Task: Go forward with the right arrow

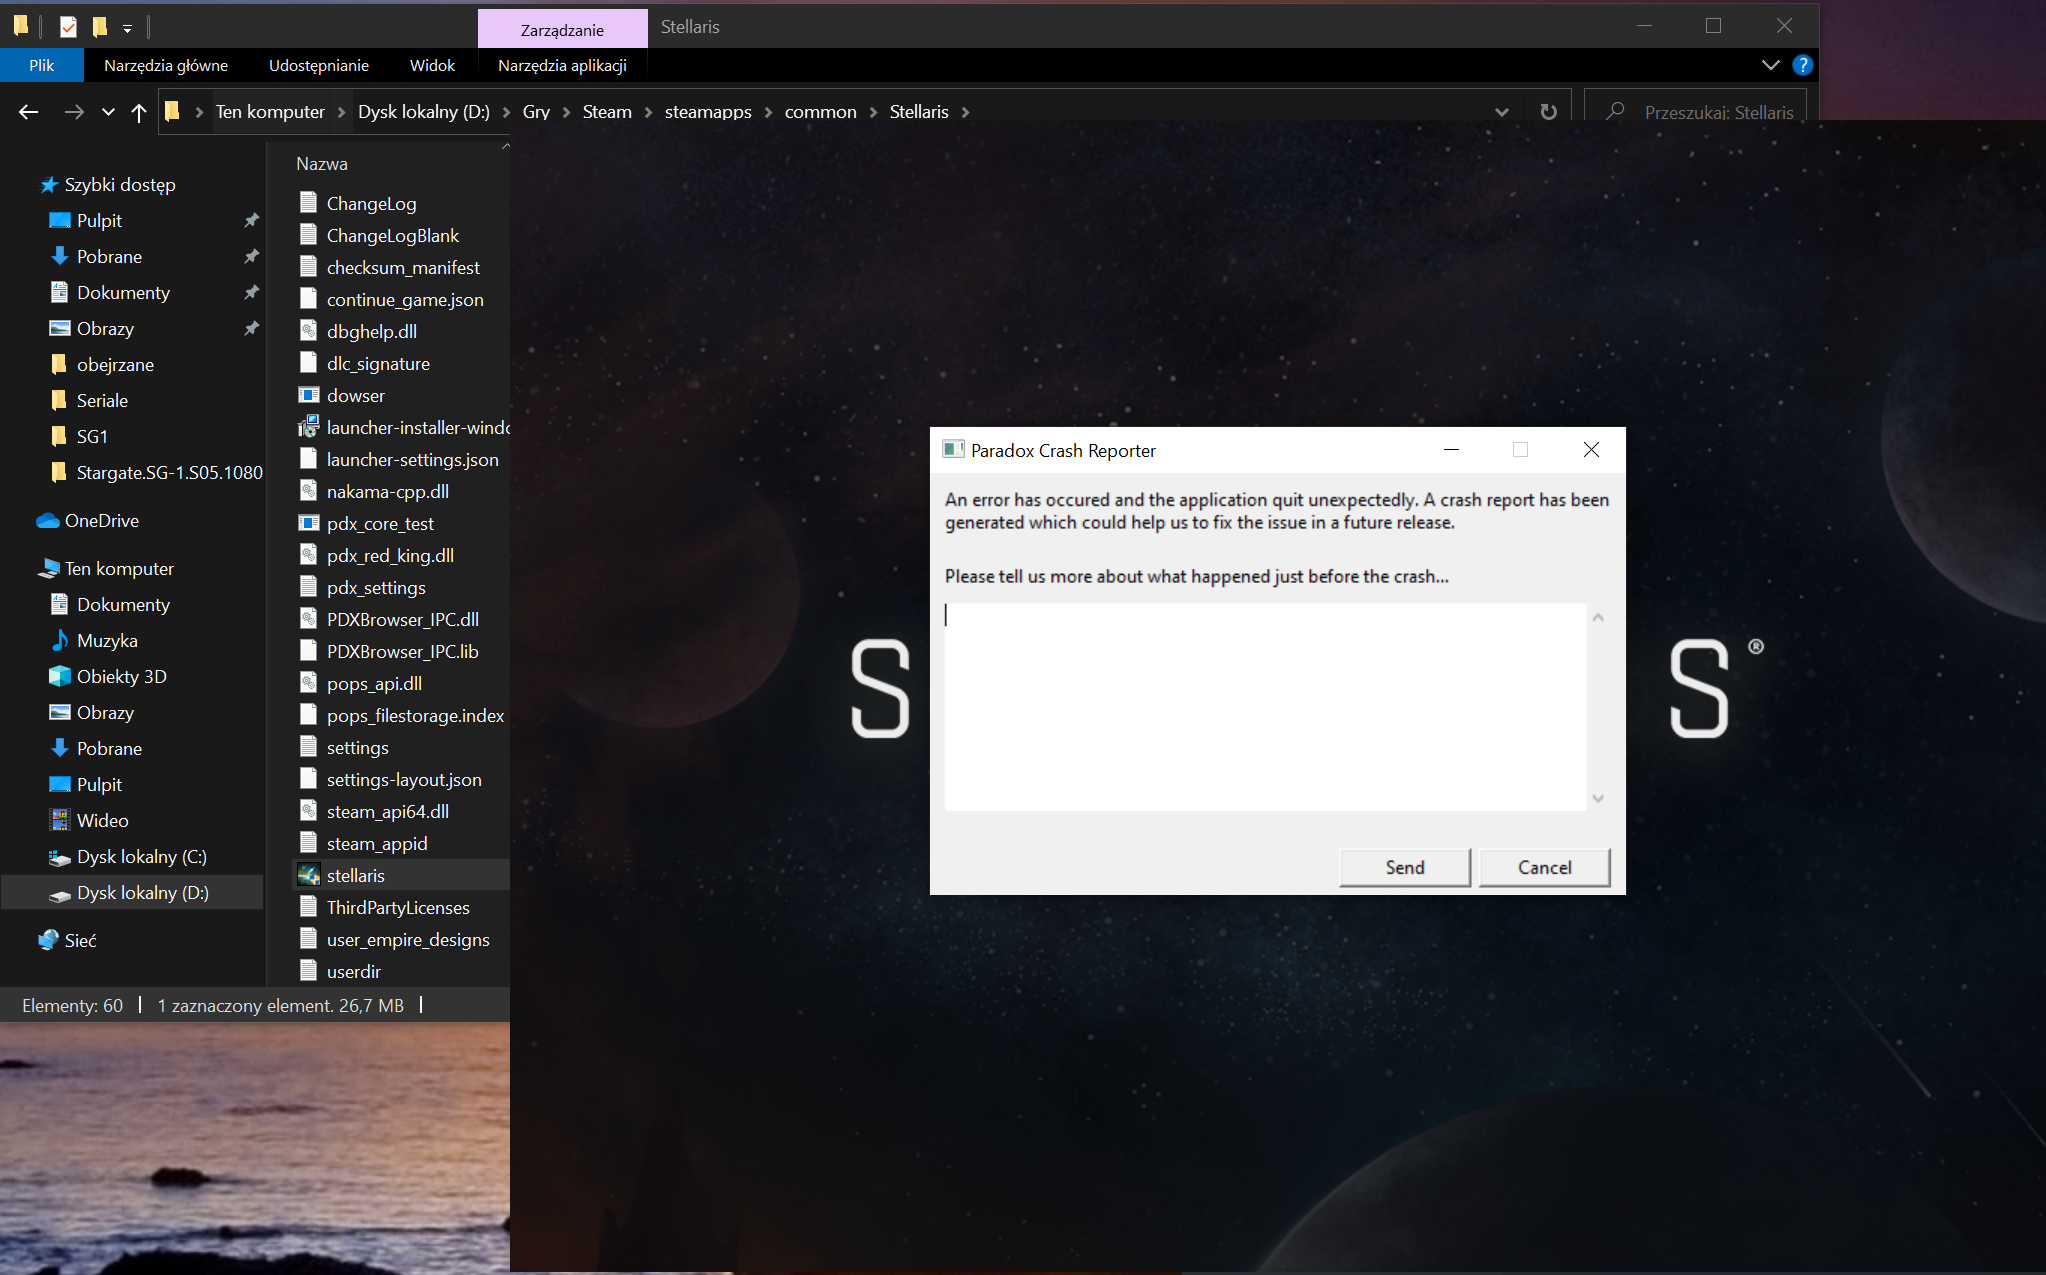Action: [x=74, y=112]
